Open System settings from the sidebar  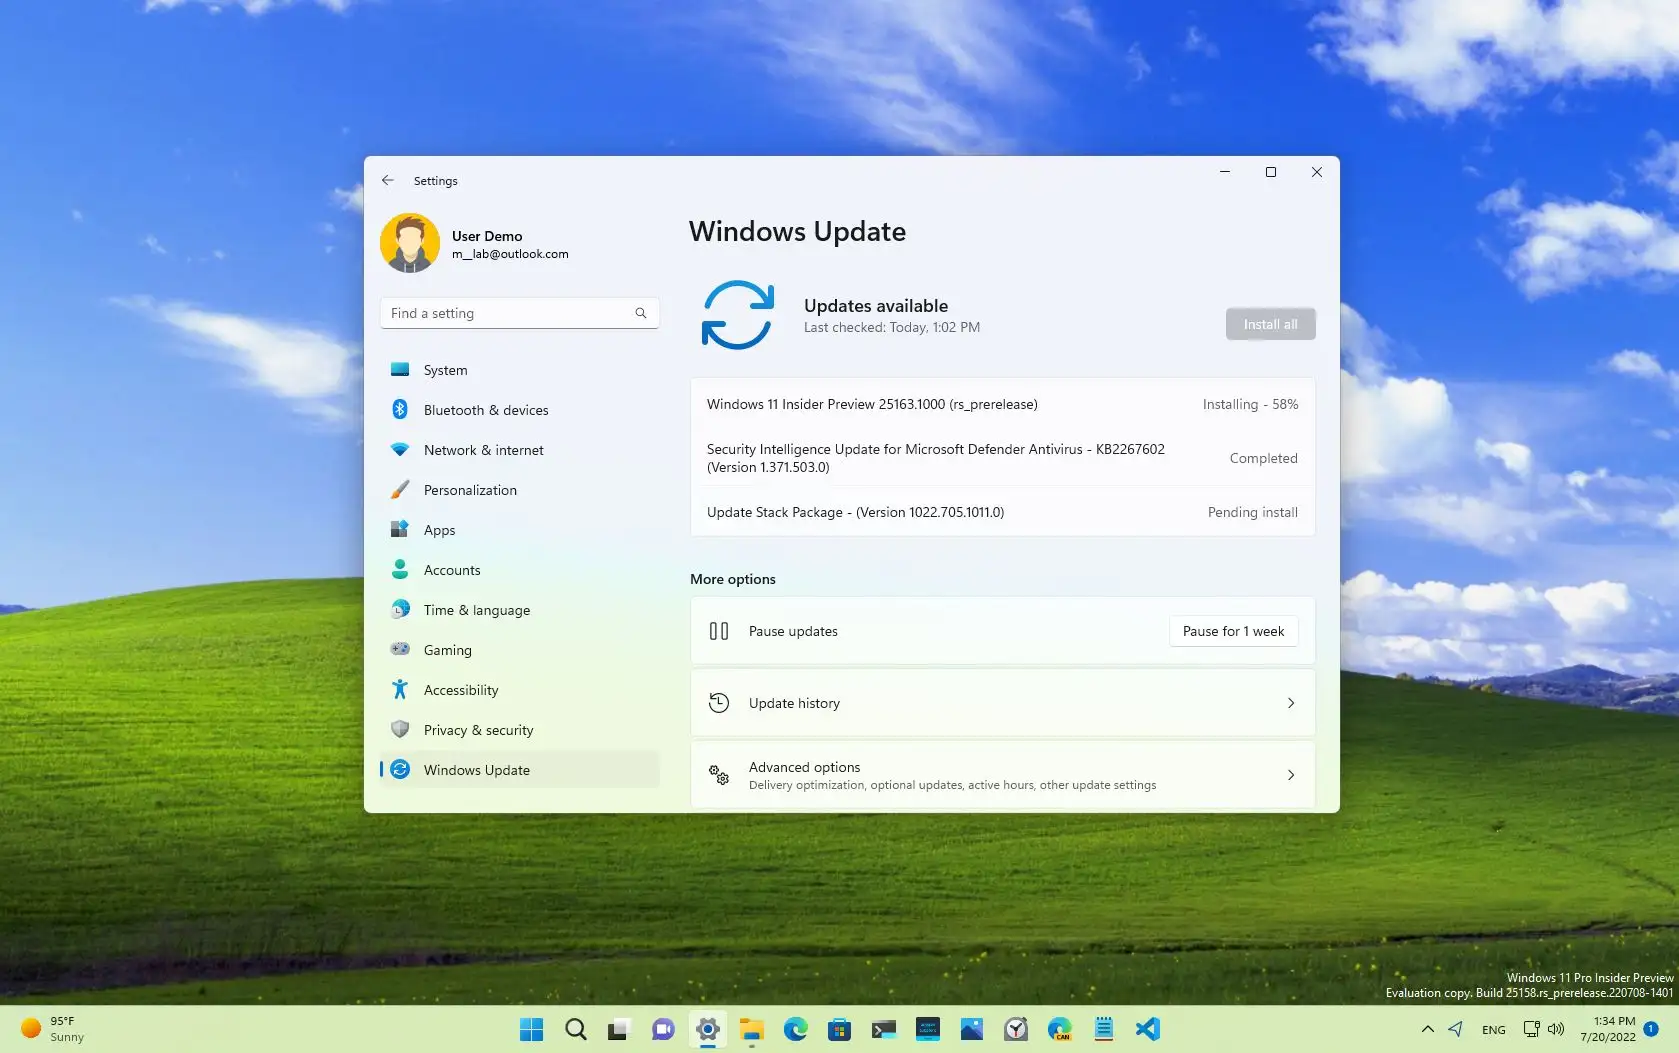click(x=519, y=370)
